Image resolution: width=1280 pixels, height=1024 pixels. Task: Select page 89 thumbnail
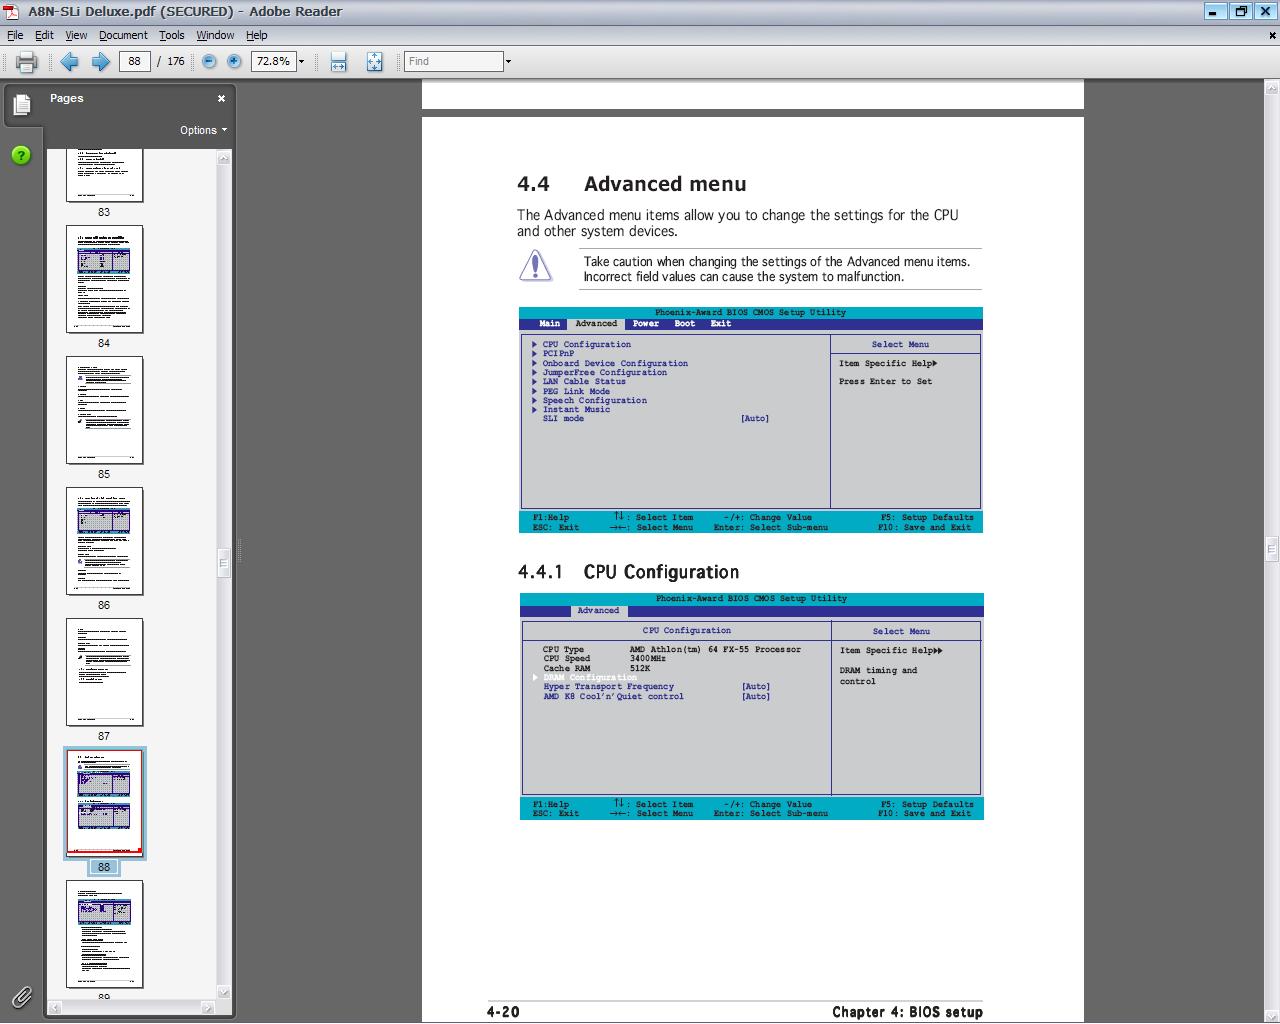104,934
